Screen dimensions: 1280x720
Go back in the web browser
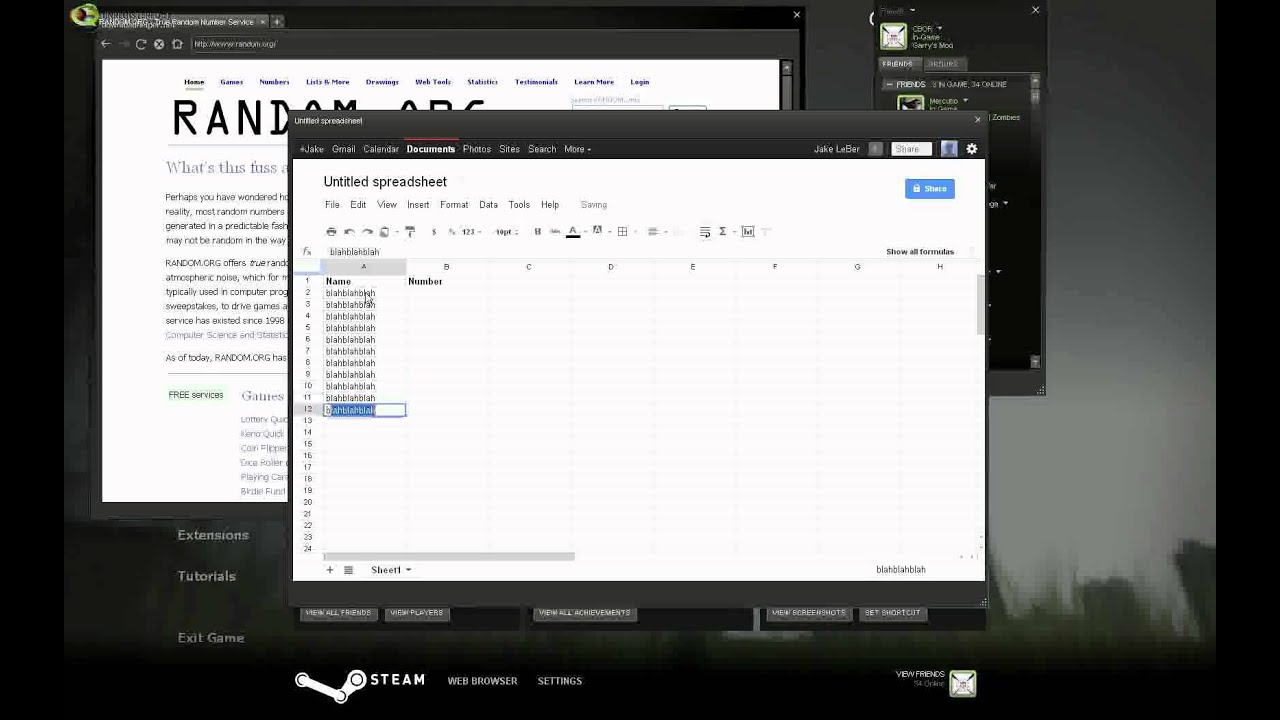coord(105,44)
